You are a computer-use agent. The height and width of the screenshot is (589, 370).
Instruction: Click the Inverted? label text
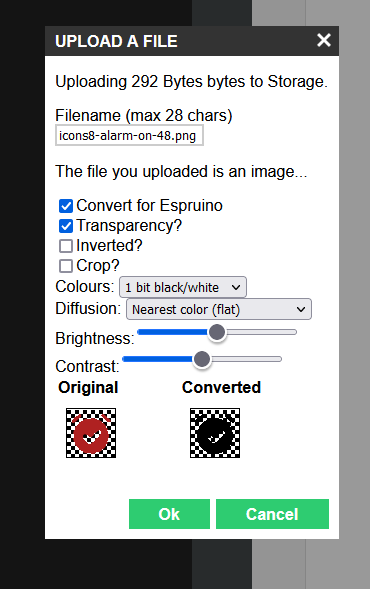point(109,246)
